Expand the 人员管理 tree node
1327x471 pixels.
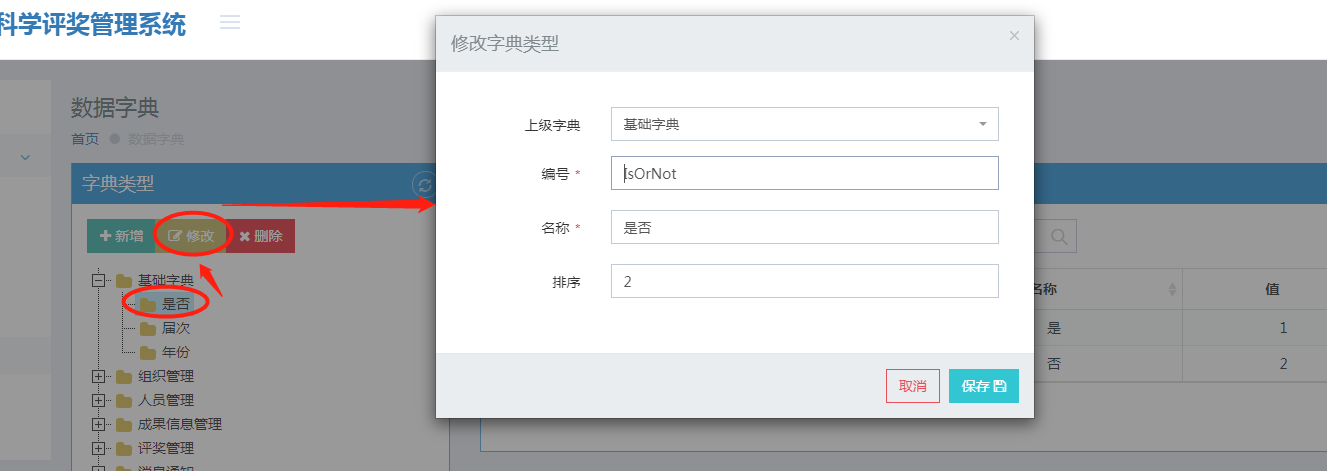(x=99, y=400)
